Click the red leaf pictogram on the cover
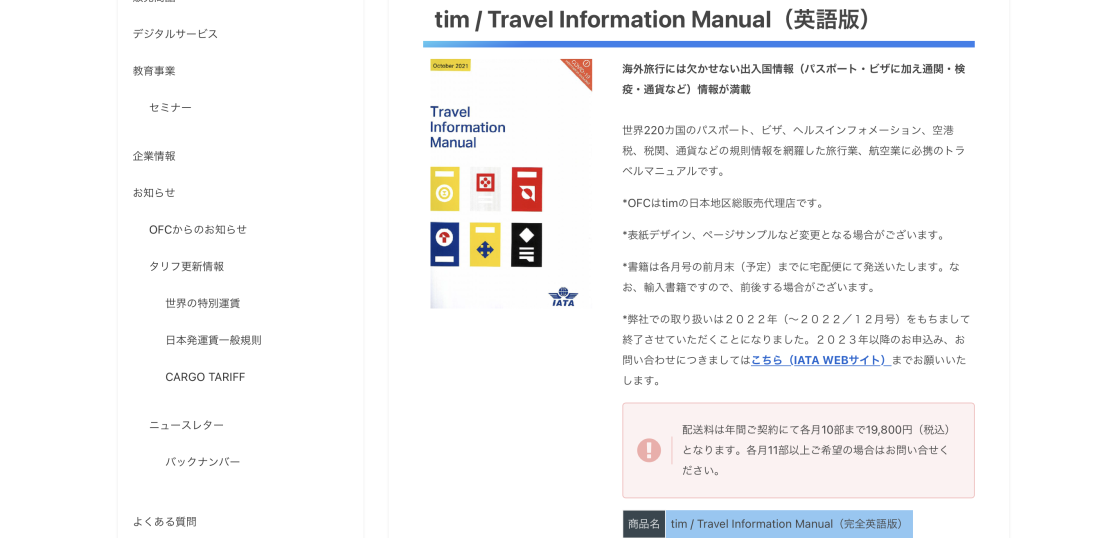Viewport: 1118px width, 538px height. (526, 189)
